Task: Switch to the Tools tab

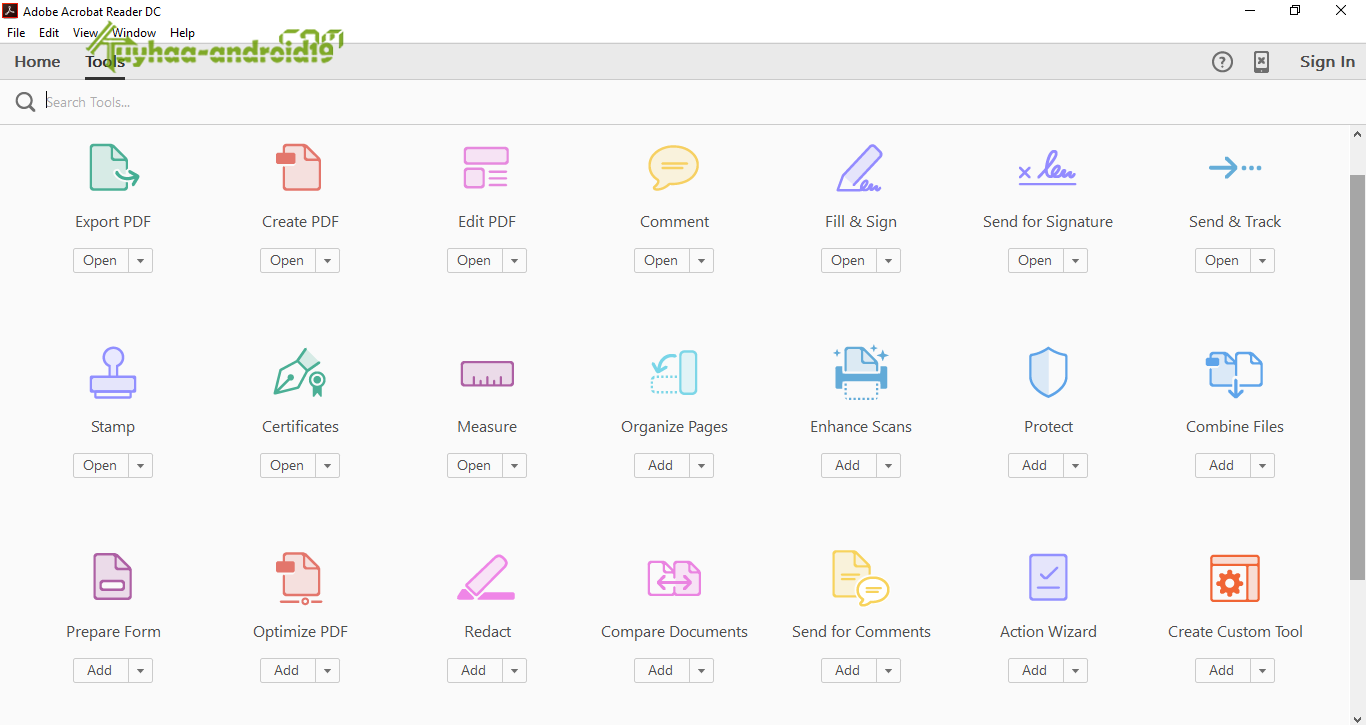Action: [x=105, y=62]
